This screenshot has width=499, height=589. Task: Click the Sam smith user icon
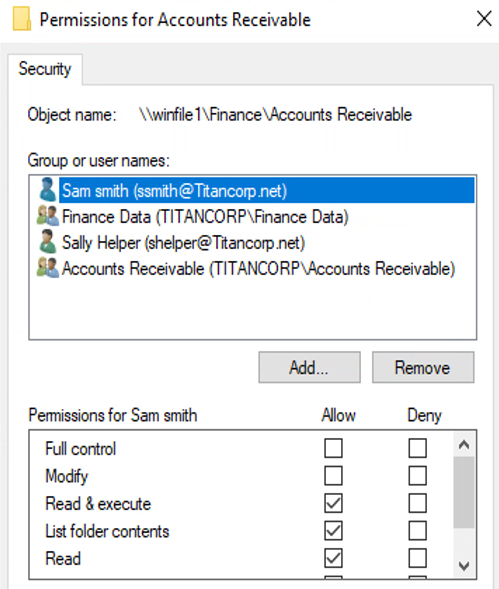point(48,189)
